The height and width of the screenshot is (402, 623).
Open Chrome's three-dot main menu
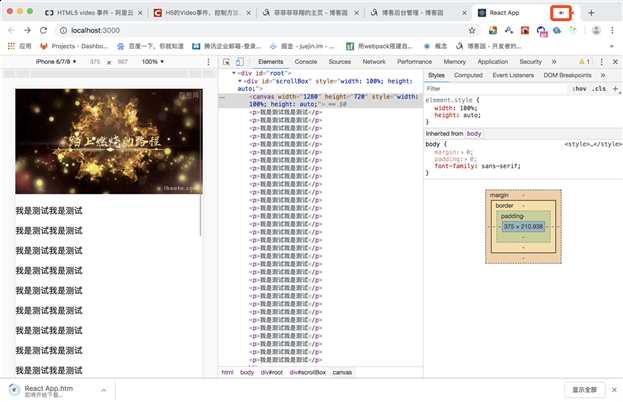coord(612,30)
